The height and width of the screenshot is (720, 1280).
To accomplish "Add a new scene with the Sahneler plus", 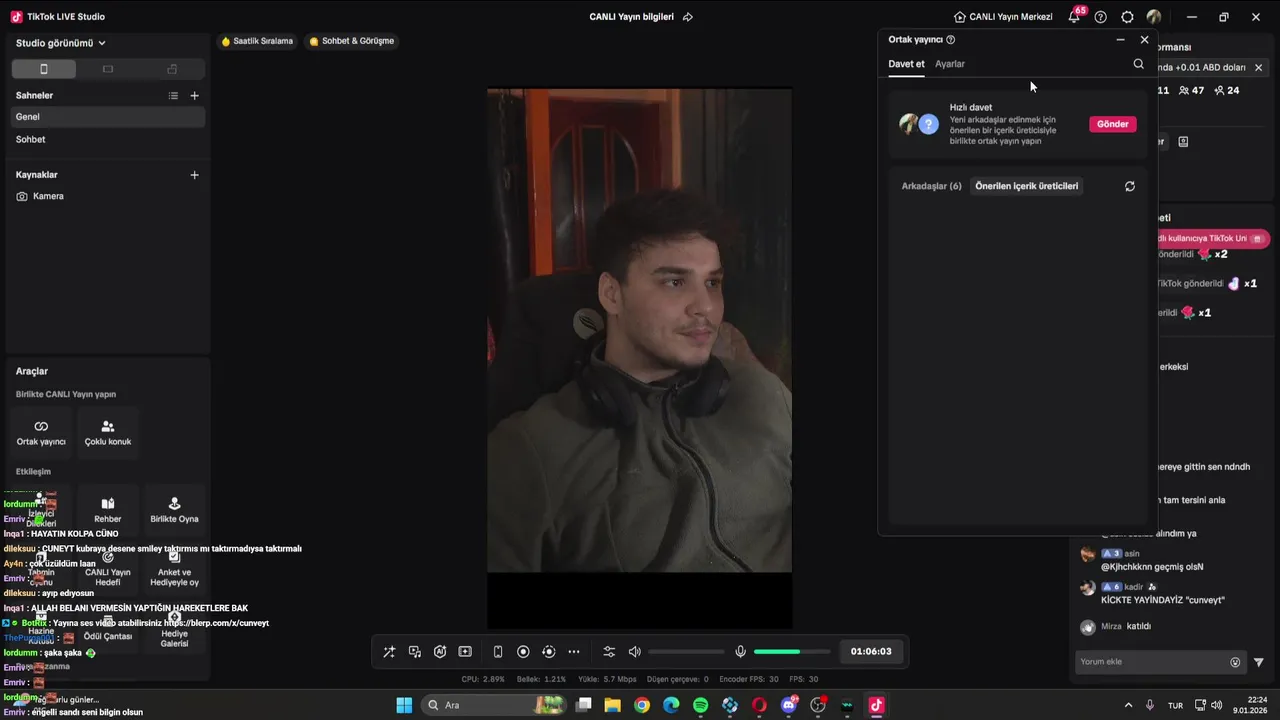I will 194,95.
